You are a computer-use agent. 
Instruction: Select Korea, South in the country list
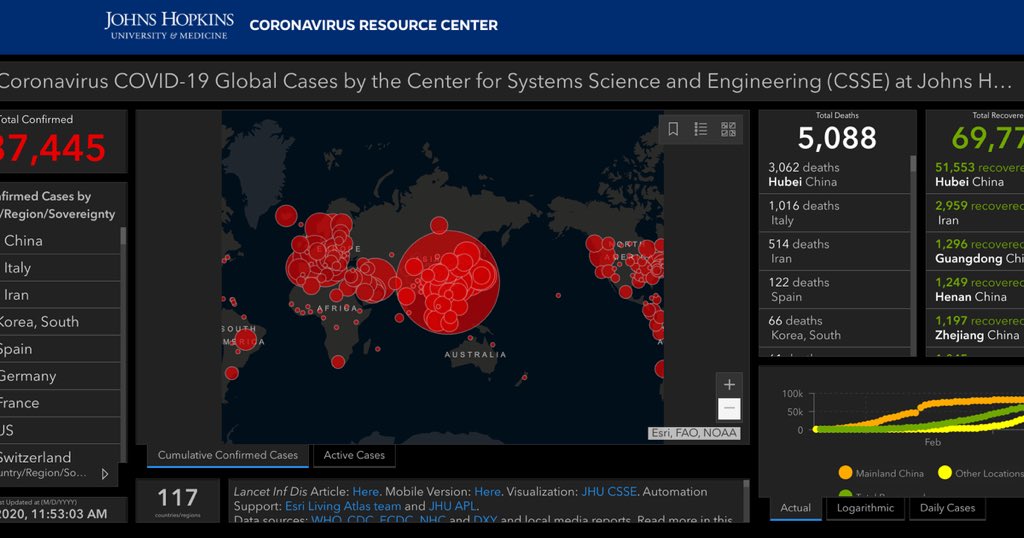60,322
